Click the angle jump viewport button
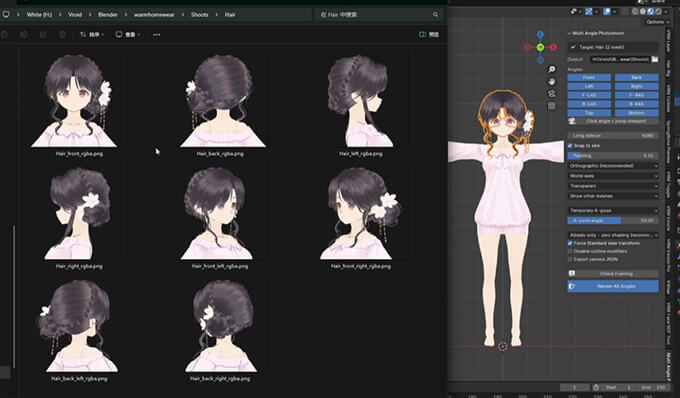 coord(613,121)
